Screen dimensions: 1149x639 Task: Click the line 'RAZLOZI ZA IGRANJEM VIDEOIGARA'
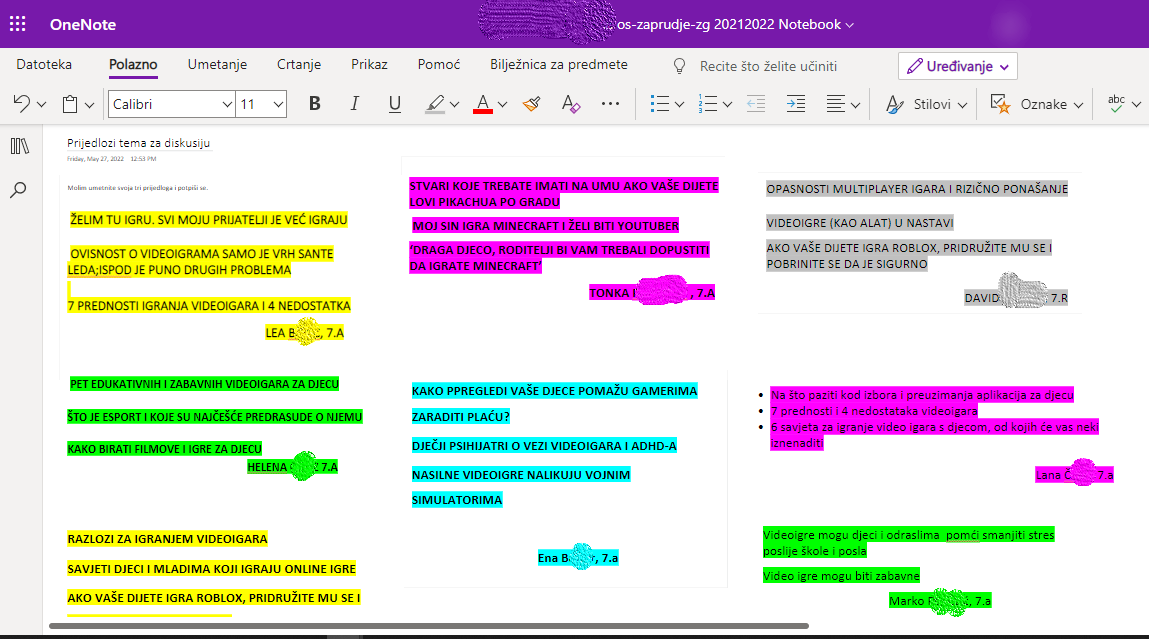point(167,539)
